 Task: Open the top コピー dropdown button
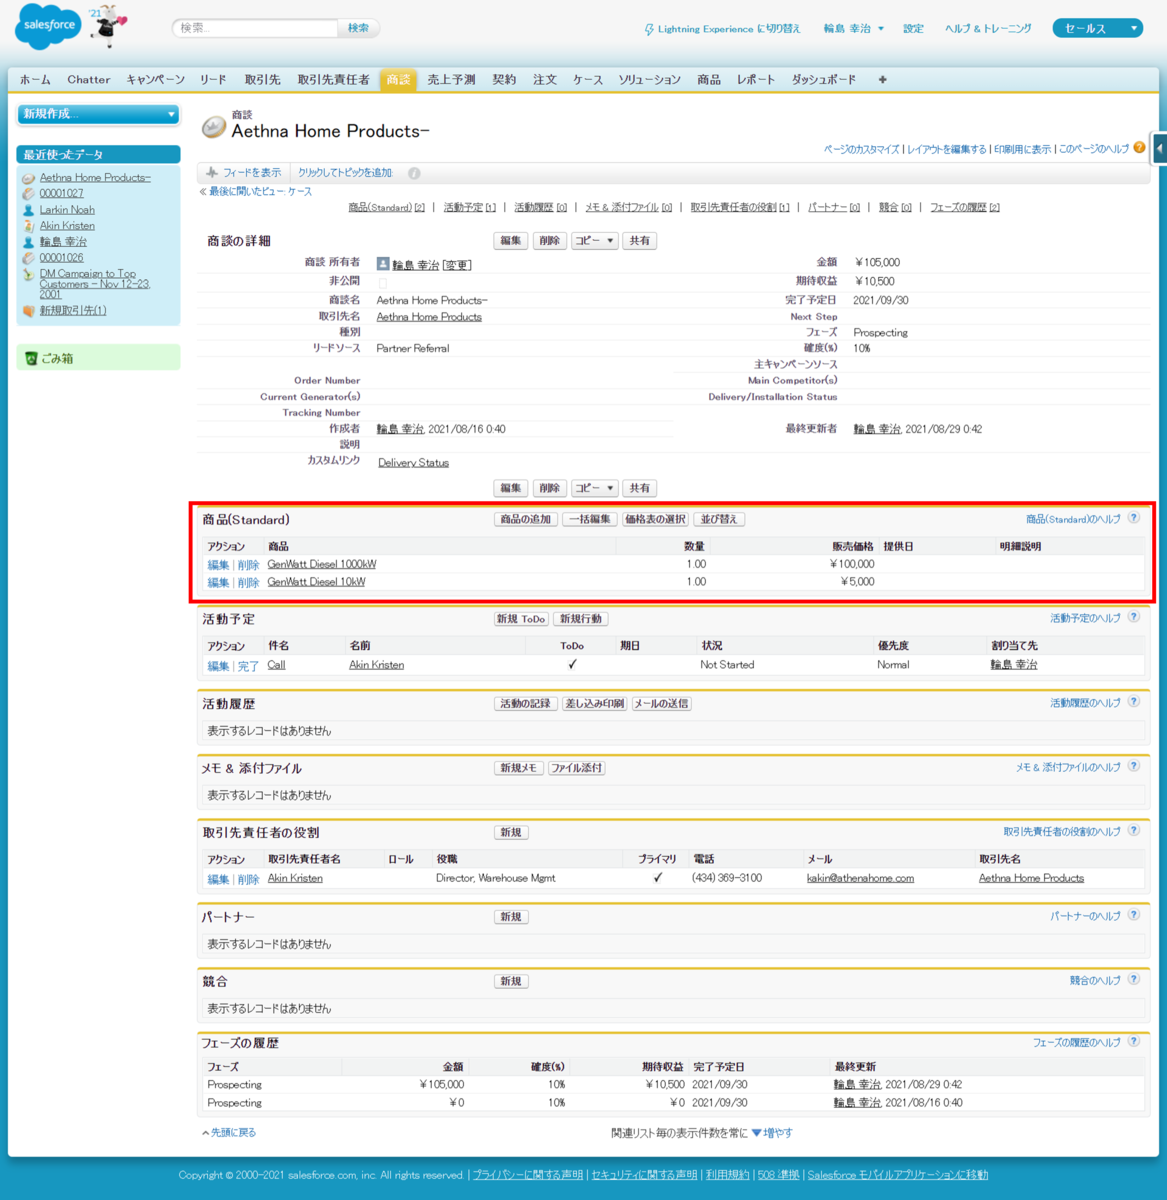(594, 241)
